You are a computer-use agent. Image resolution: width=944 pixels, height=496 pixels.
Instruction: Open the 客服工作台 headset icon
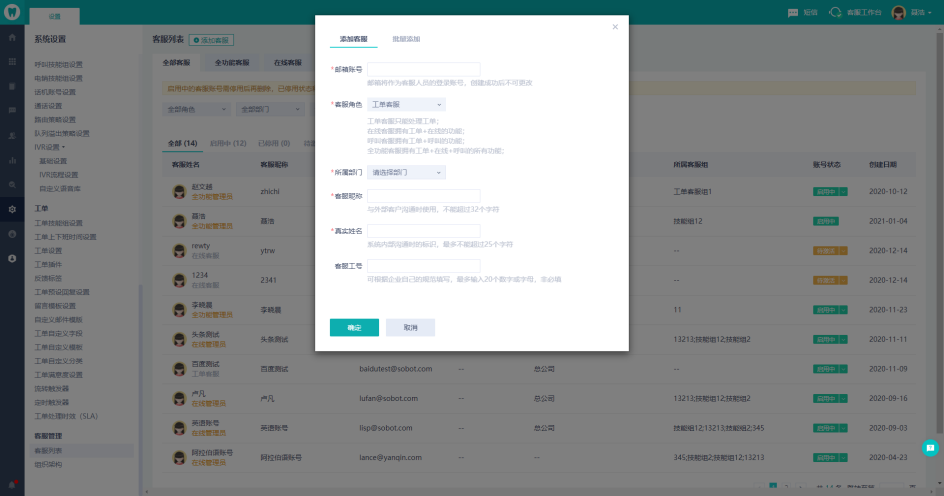pos(835,12)
